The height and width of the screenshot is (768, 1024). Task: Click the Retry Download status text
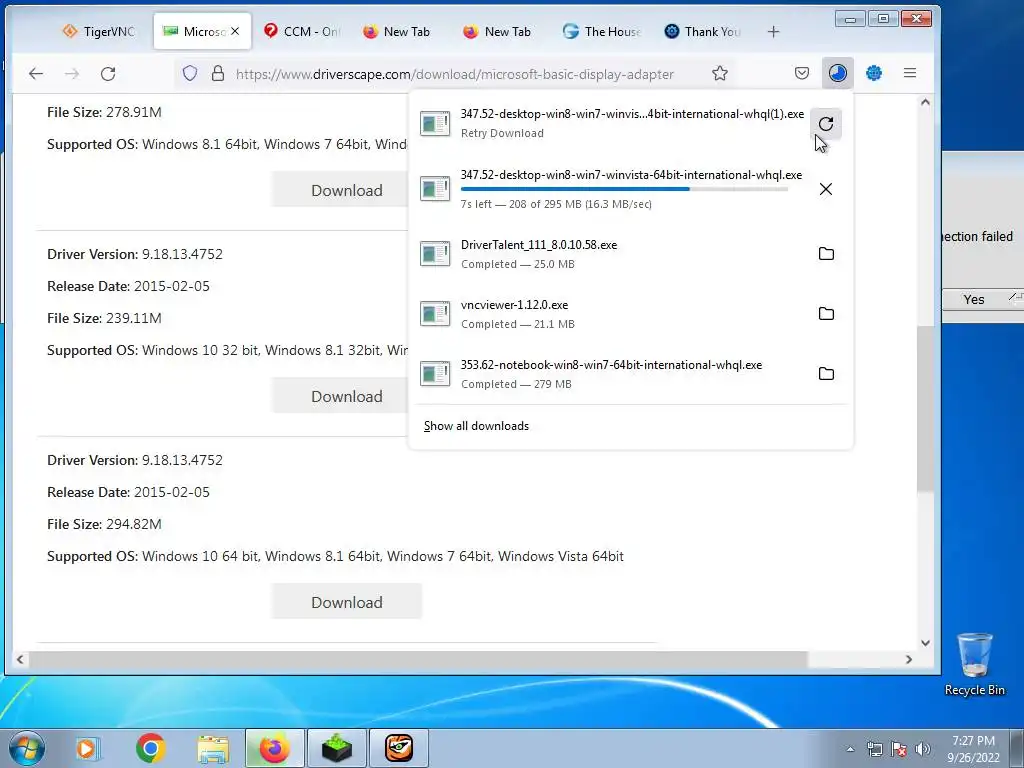[502, 133]
